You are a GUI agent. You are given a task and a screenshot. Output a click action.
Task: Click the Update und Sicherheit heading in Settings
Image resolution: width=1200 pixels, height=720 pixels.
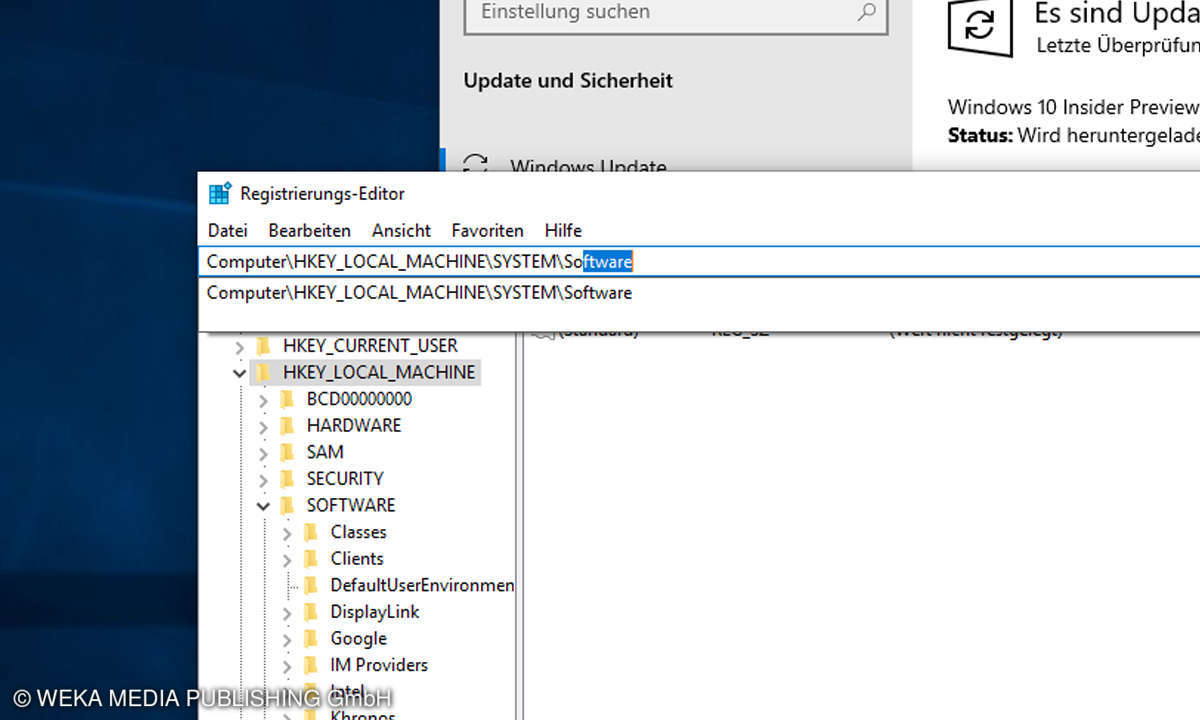click(x=568, y=81)
